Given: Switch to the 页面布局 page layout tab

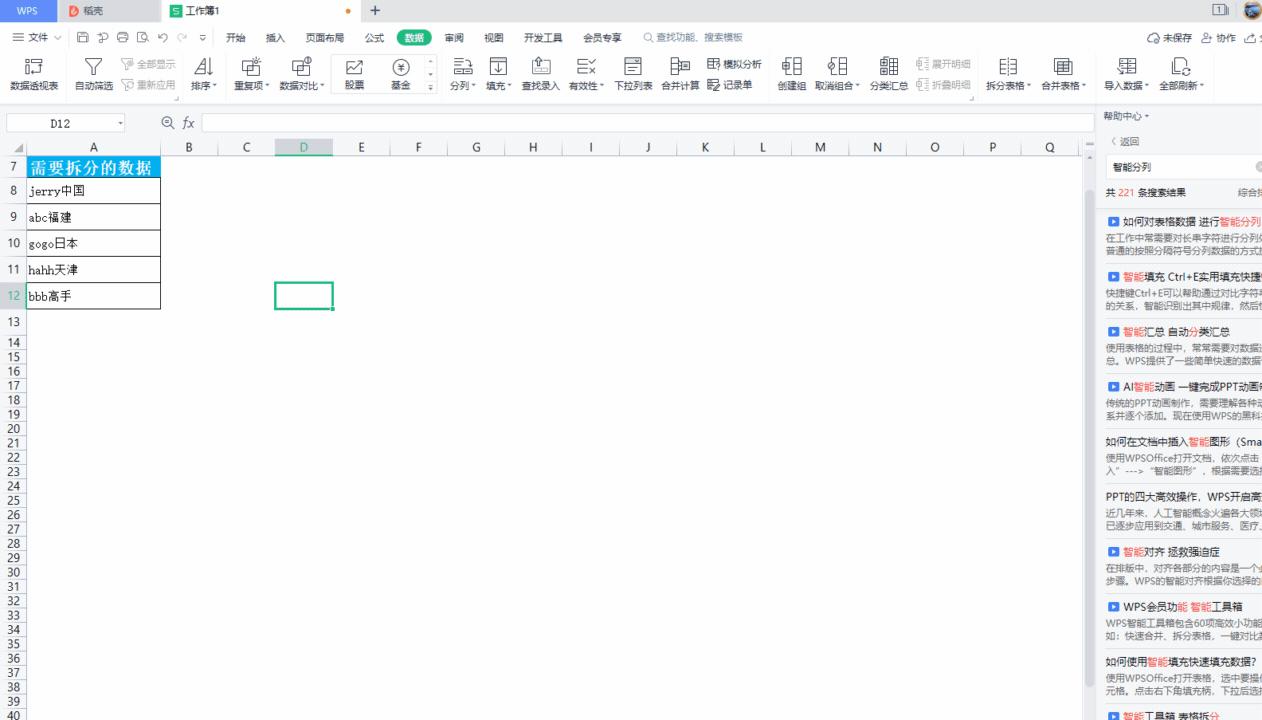Looking at the screenshot, I should tap(324, 38).
